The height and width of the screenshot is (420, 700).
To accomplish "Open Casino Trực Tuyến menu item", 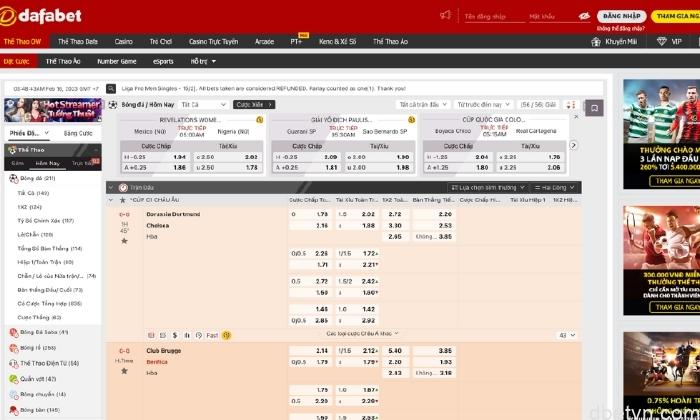I will pyautogui.click(x=213, y=42).
